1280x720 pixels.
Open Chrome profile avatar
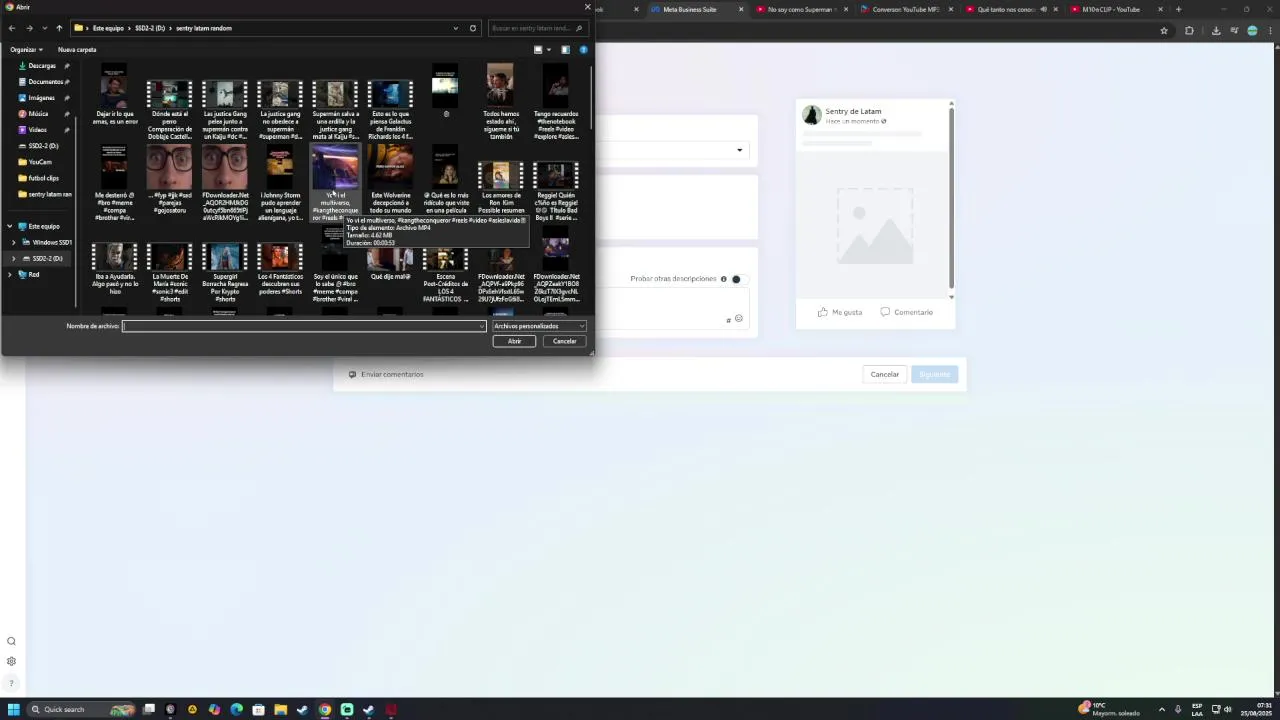click(1252, 31)
